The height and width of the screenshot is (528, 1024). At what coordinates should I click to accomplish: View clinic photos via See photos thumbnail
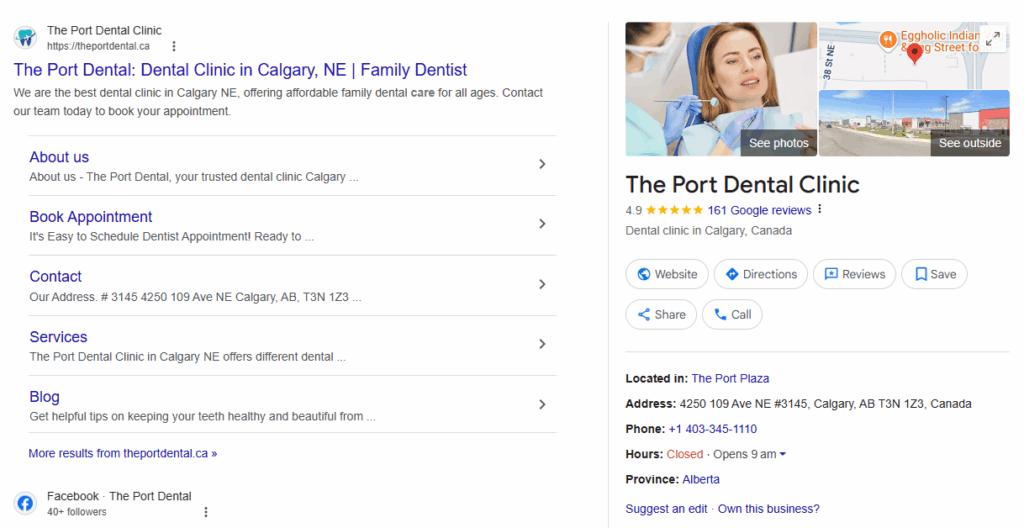point(720,90)
